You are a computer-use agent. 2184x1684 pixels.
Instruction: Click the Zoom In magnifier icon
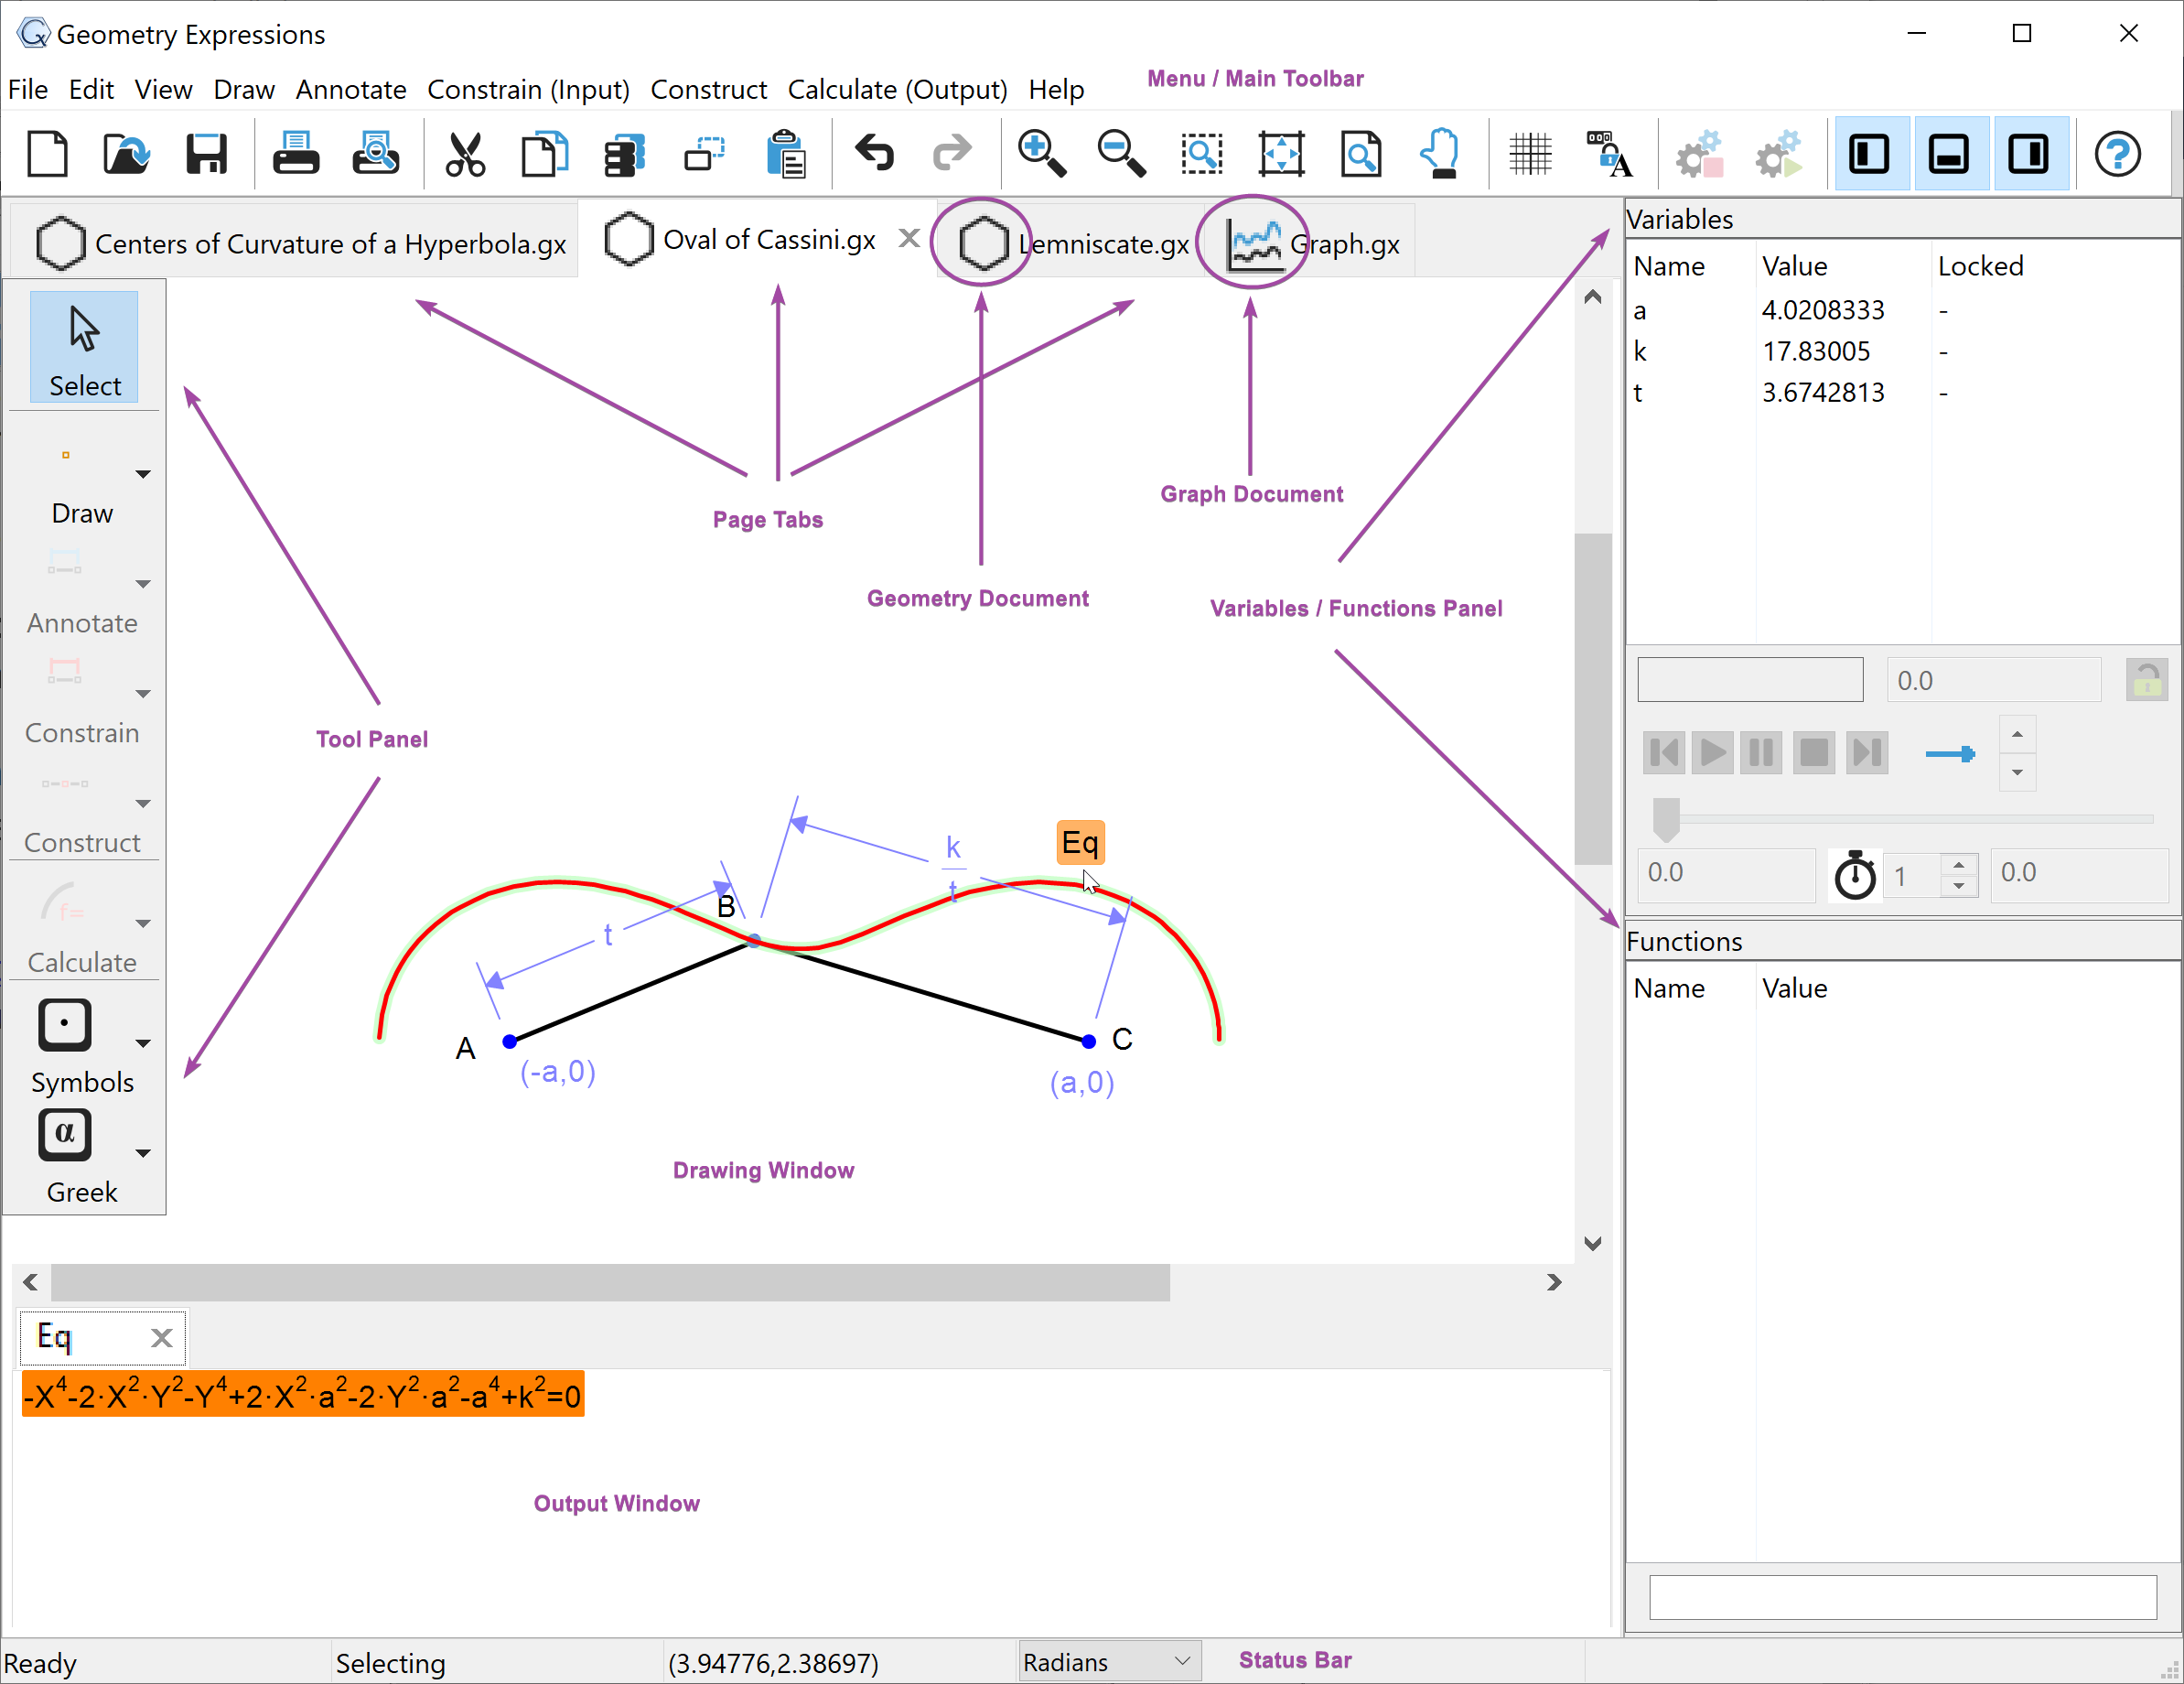click(1040, 154)
